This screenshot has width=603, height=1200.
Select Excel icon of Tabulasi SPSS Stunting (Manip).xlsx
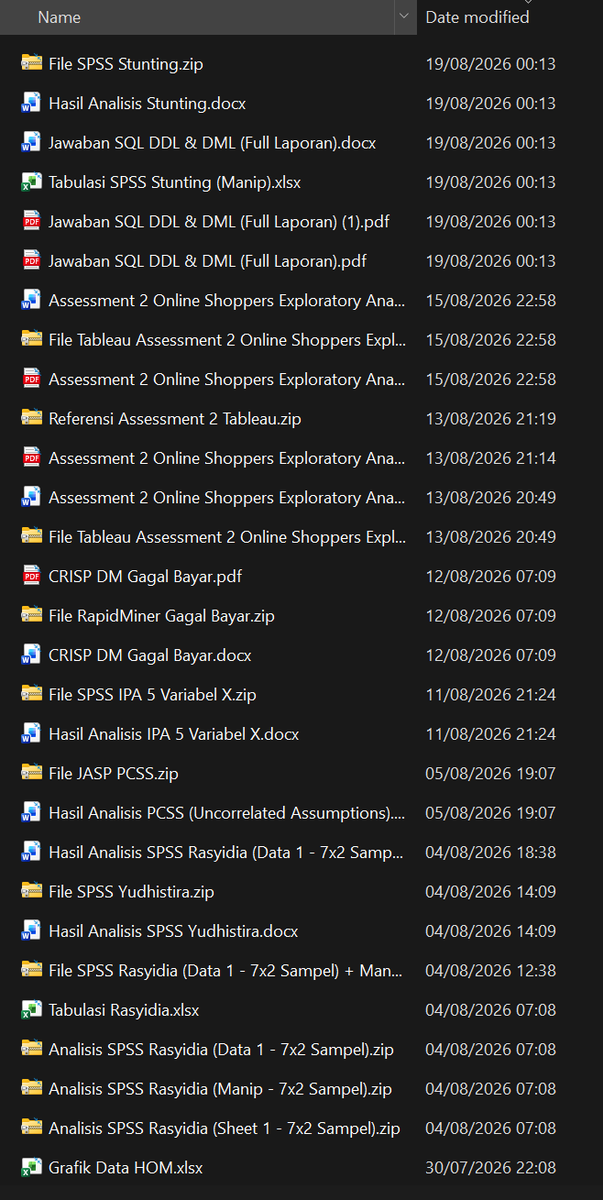click(x=31, y=182)
